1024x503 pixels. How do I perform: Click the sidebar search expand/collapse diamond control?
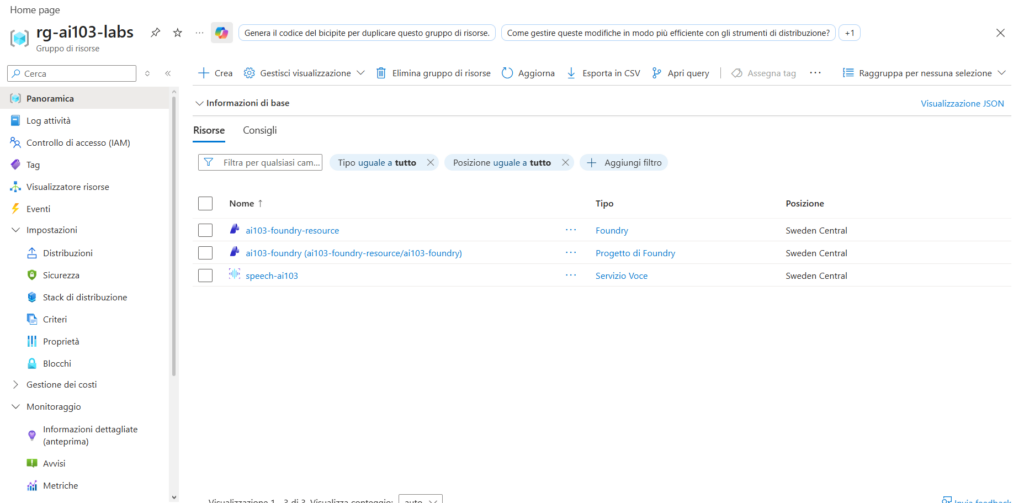pyautogui.click(x=147, y=73)
